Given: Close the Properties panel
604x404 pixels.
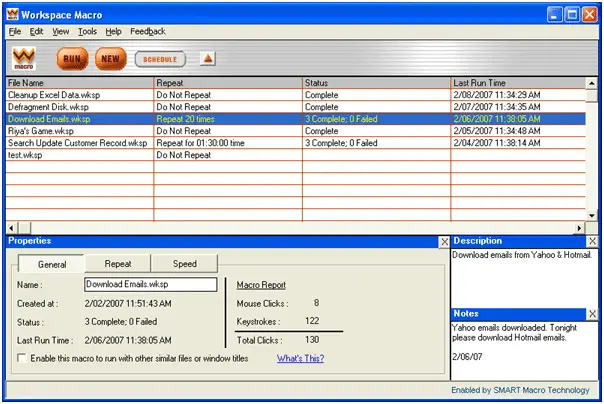Looking at the screenshot, I should pos(444,241).
